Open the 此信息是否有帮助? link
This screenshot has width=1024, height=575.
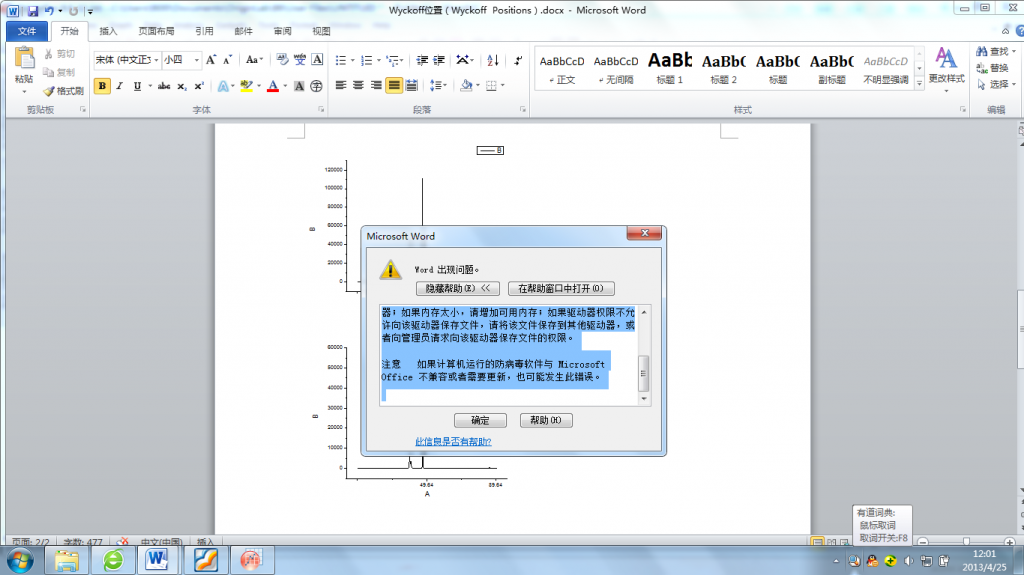(453, 442)
